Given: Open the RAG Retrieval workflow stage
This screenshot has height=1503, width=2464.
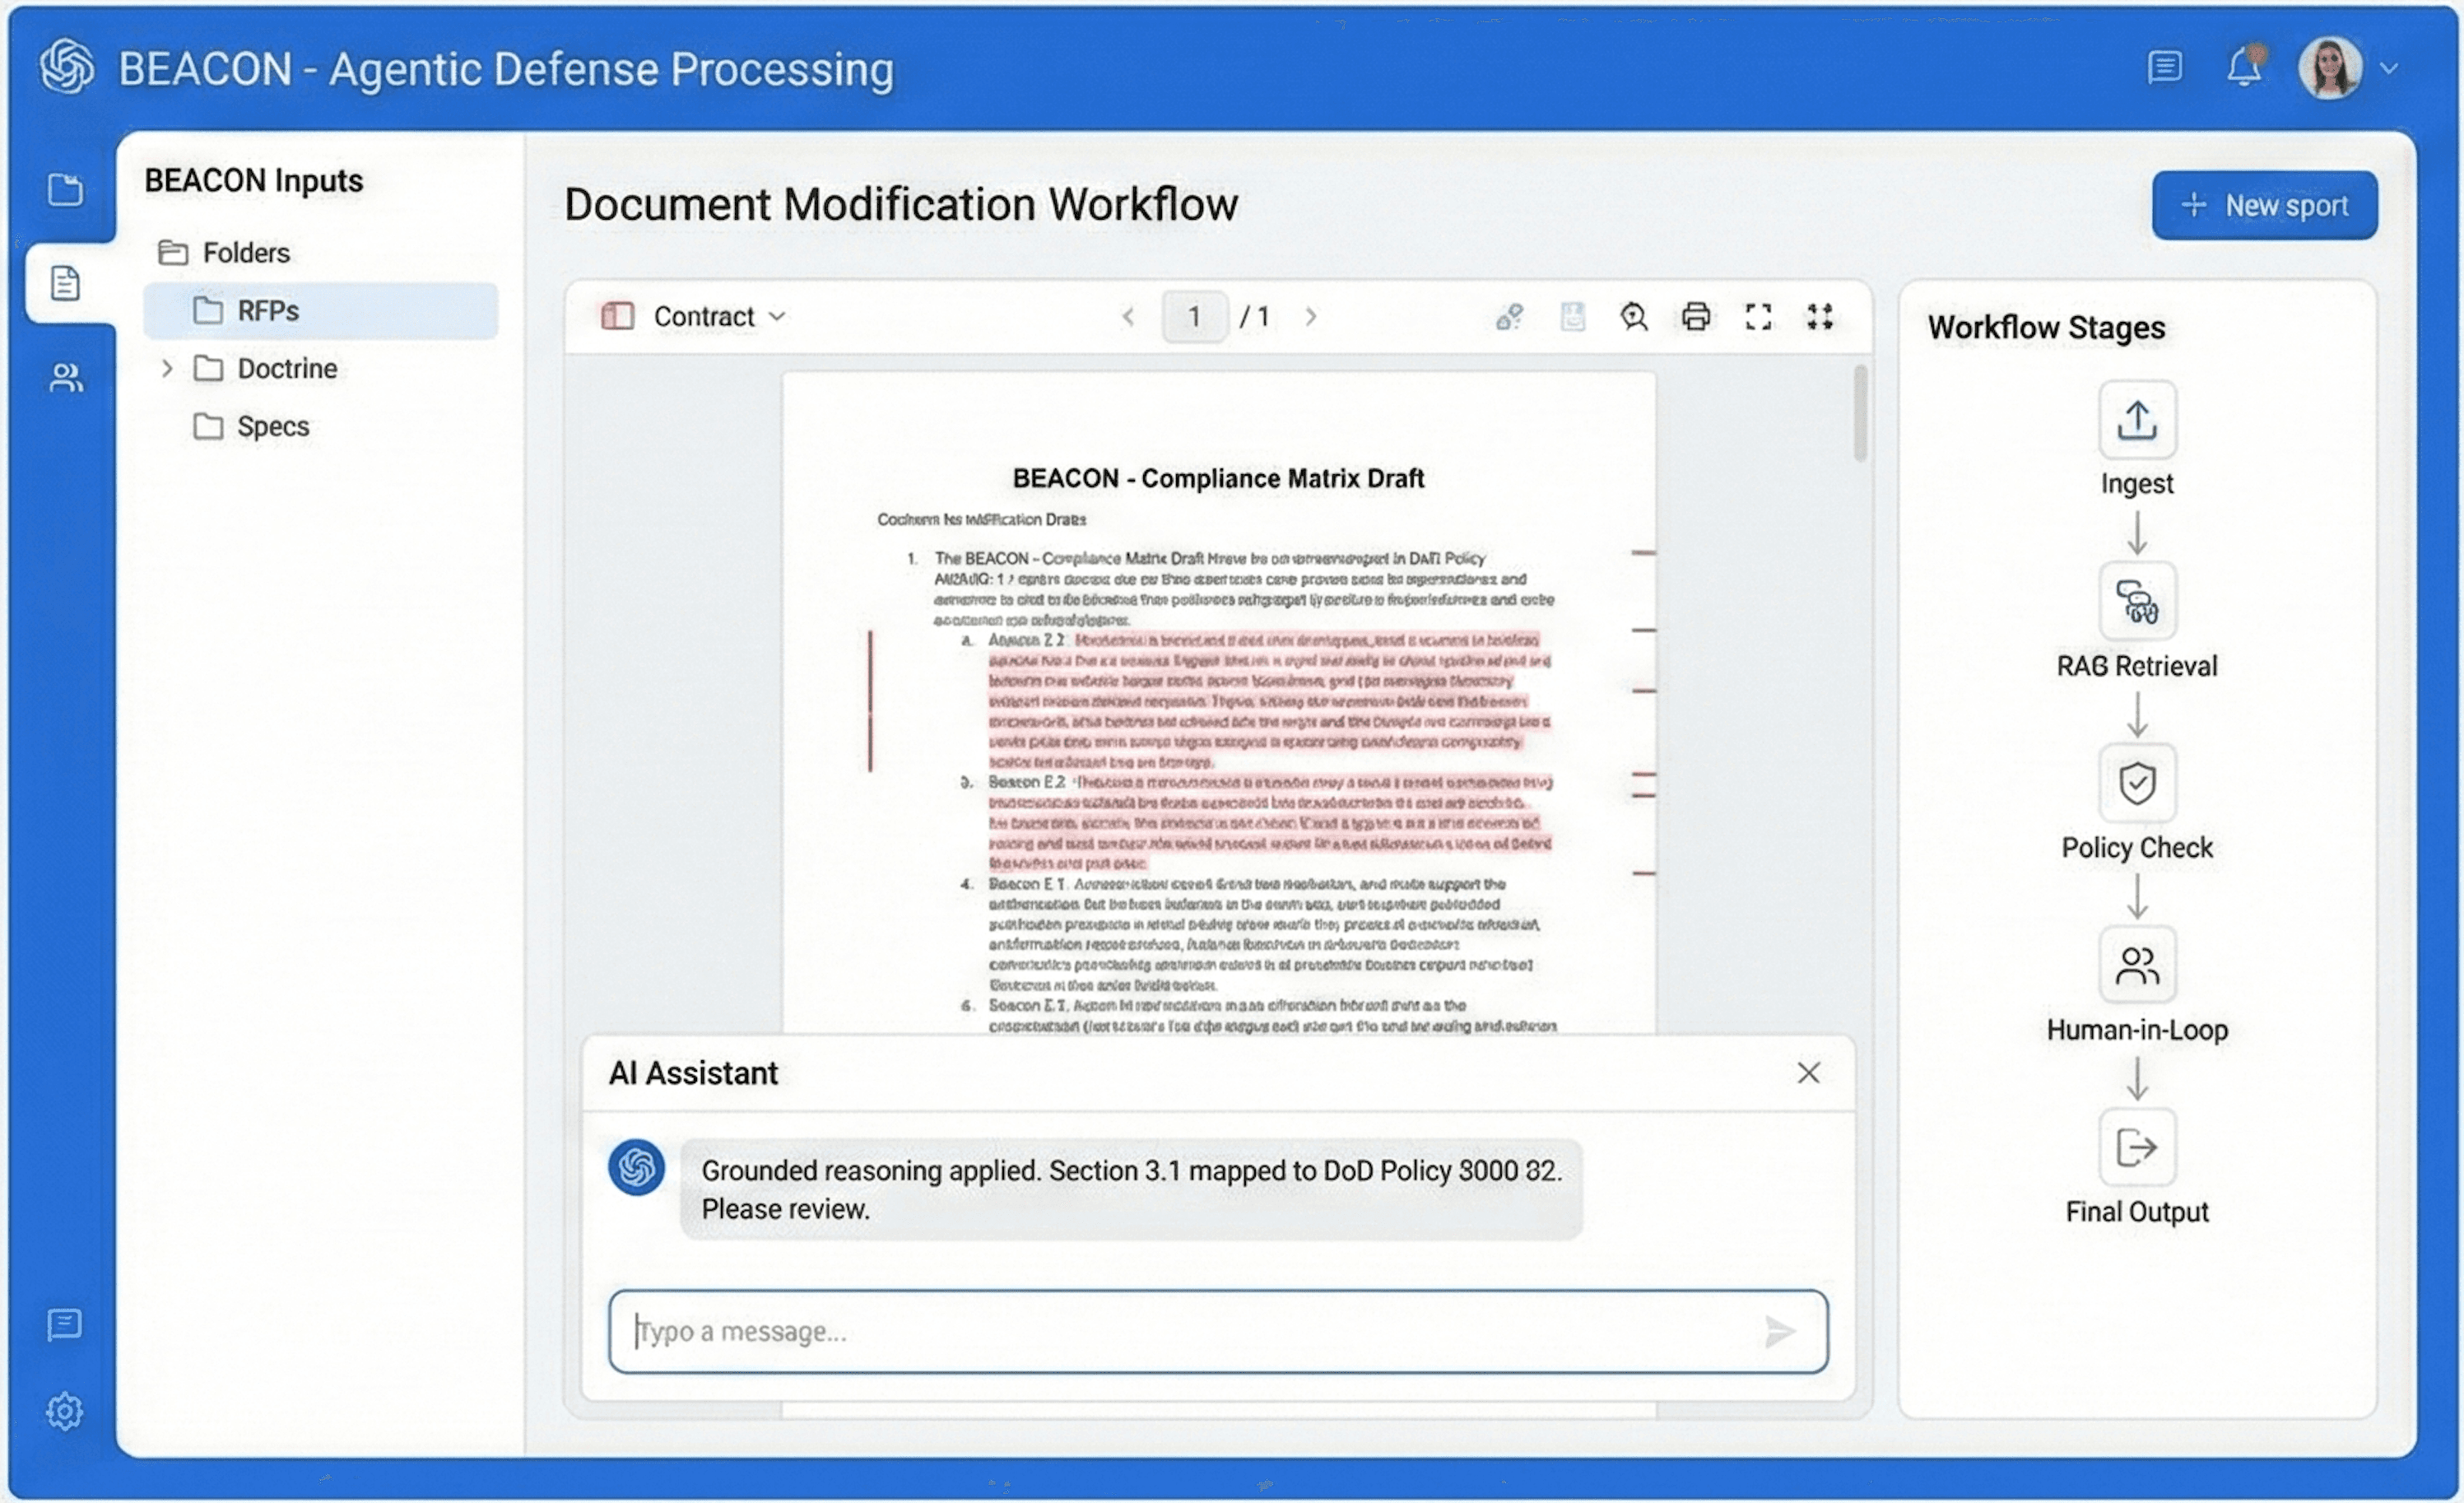Looking at the screenshot, I should click(x=2138, y=602).
